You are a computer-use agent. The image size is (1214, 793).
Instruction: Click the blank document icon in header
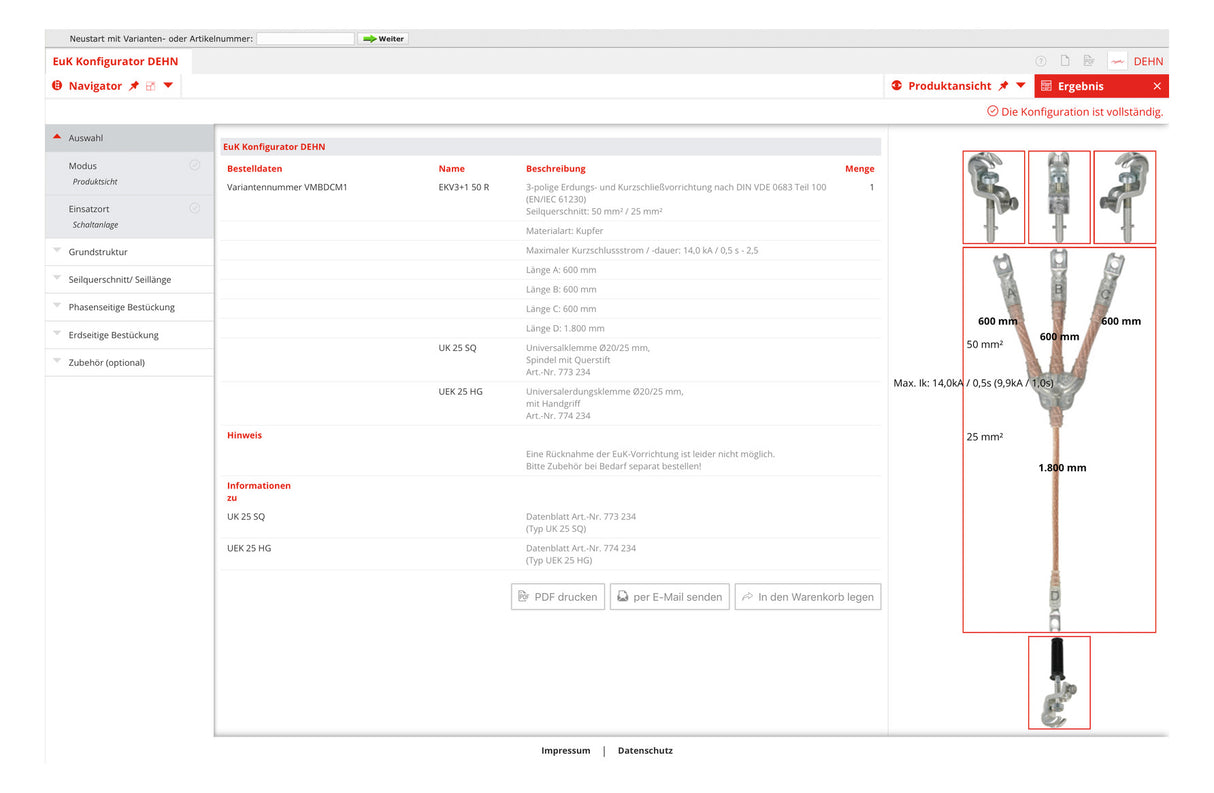click(1065, 61)
